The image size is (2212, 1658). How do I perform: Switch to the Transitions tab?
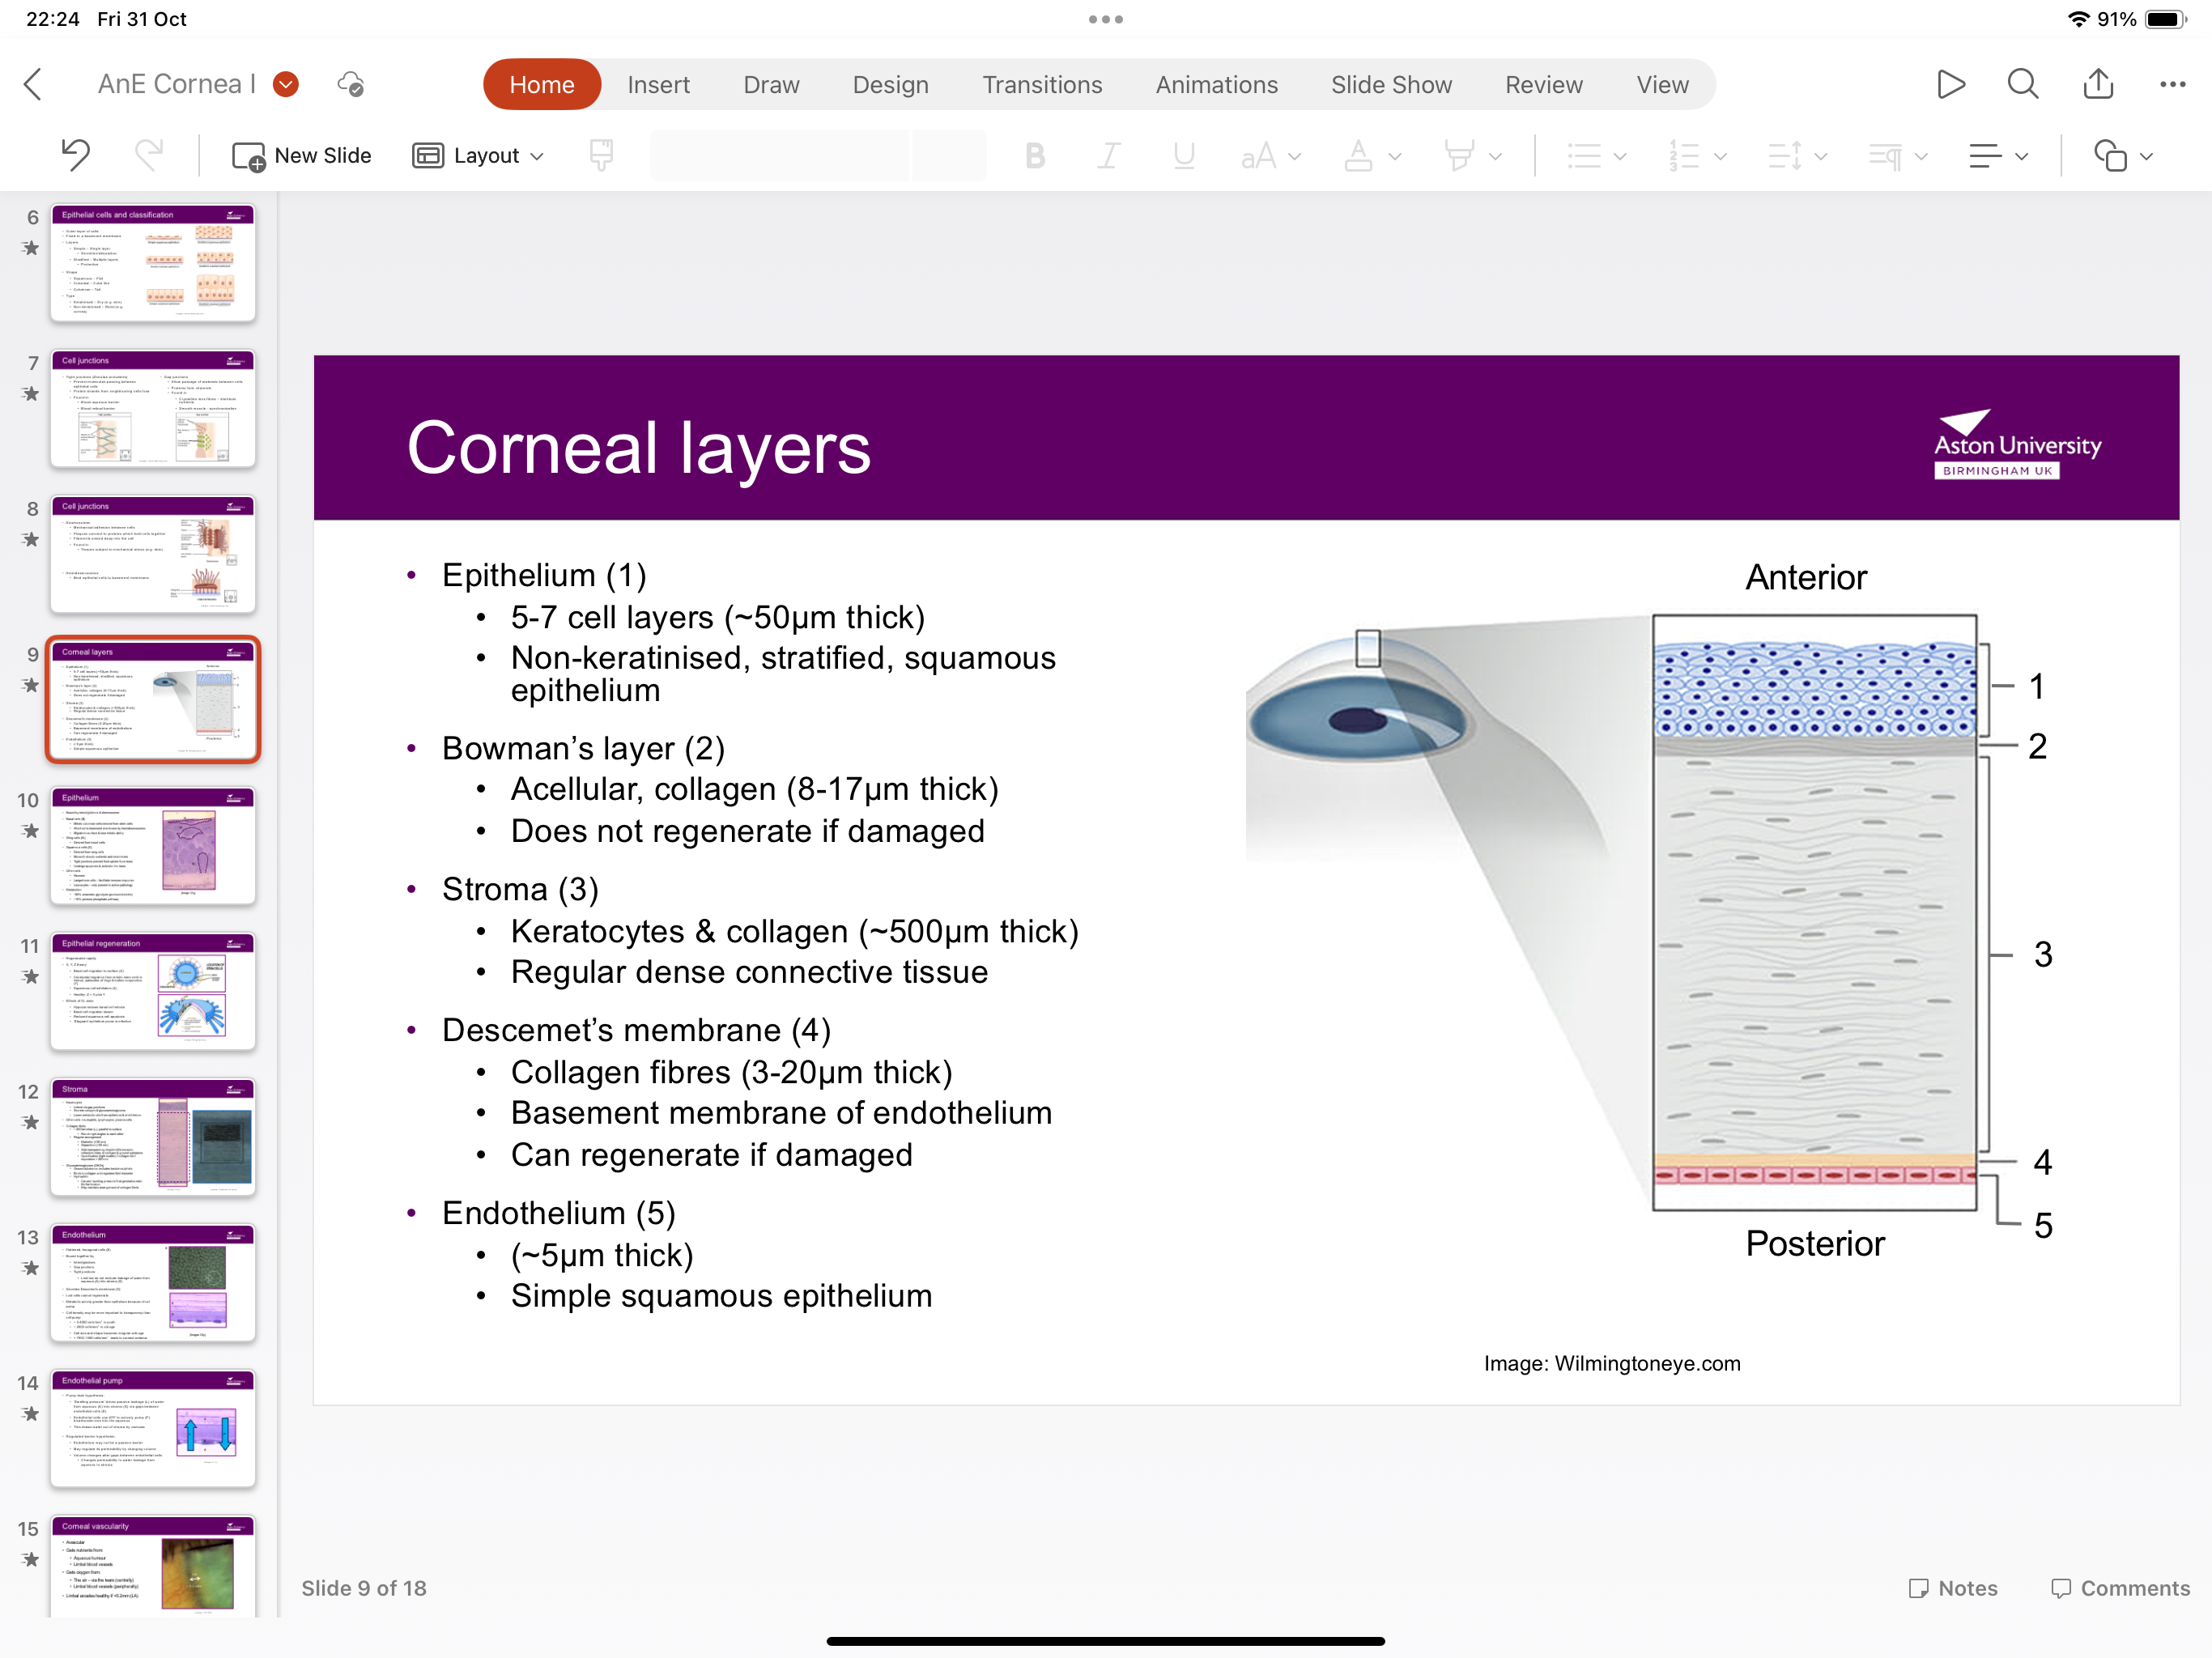click(1042, 84)
